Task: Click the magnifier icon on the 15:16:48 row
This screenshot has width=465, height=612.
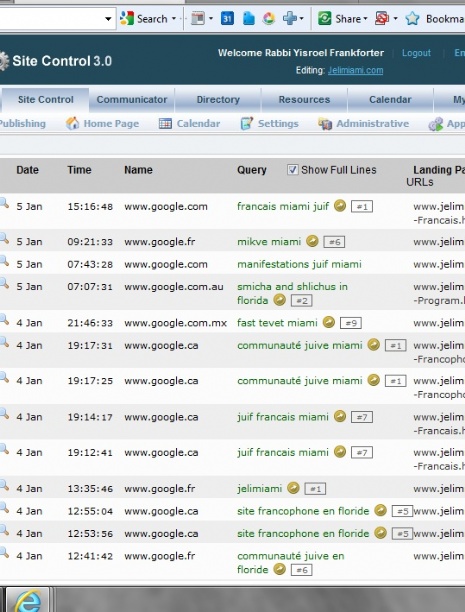Action: (x=4, y=203)
